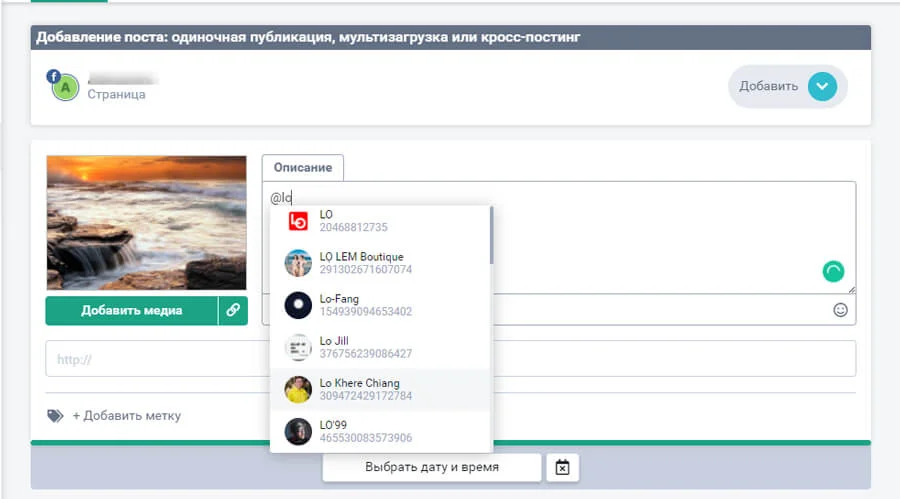This screenshot has height=499, width=900.
Task: Click the Добавить медиа button
Action: (x=131, y=311)
